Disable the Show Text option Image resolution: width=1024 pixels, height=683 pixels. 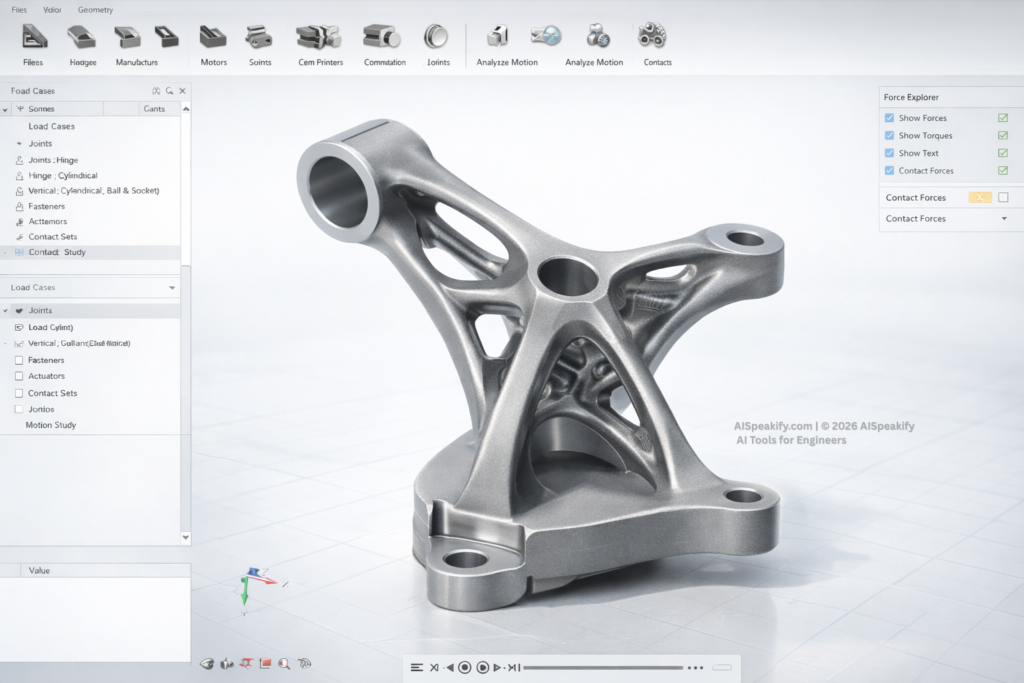(889, 153)
